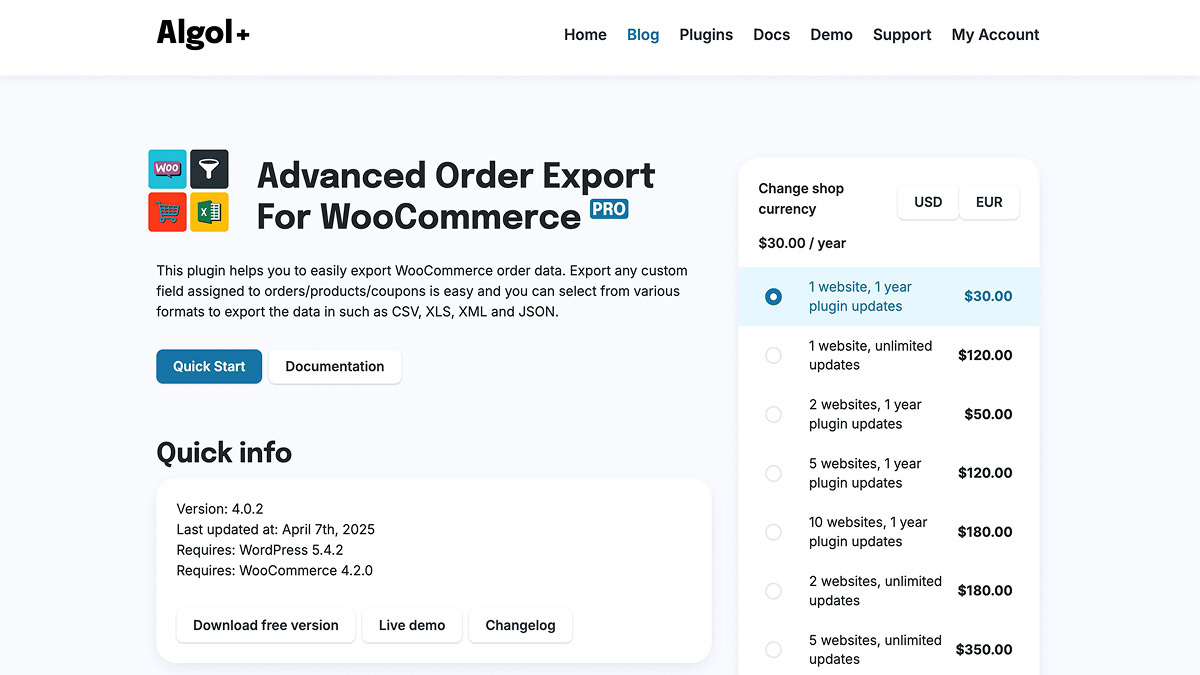Image resolution: width=1200 pixels, height=675 pixels.
Task: Click the $30.00 / year label
Action: click(x=802, y=243)
